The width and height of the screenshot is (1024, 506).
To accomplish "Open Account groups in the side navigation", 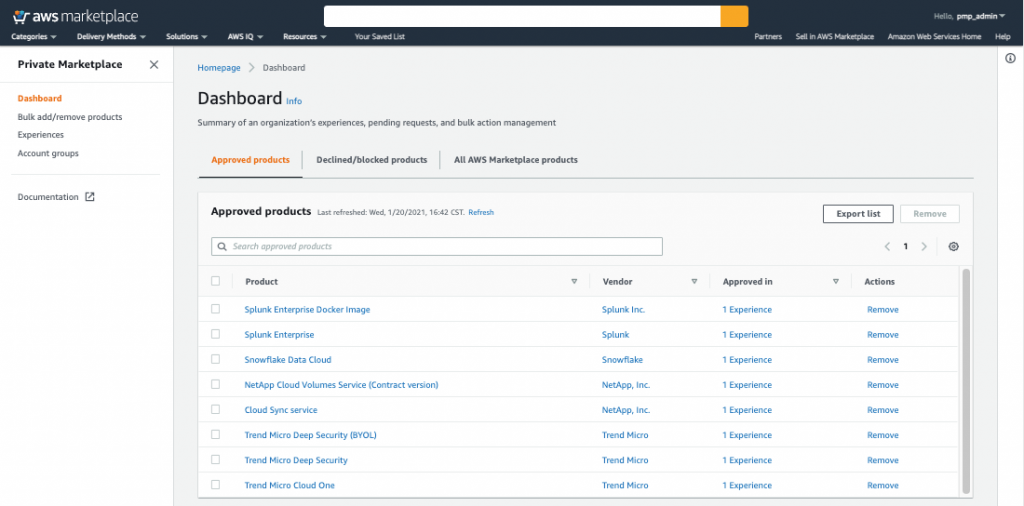I will (x=48, y=153).
